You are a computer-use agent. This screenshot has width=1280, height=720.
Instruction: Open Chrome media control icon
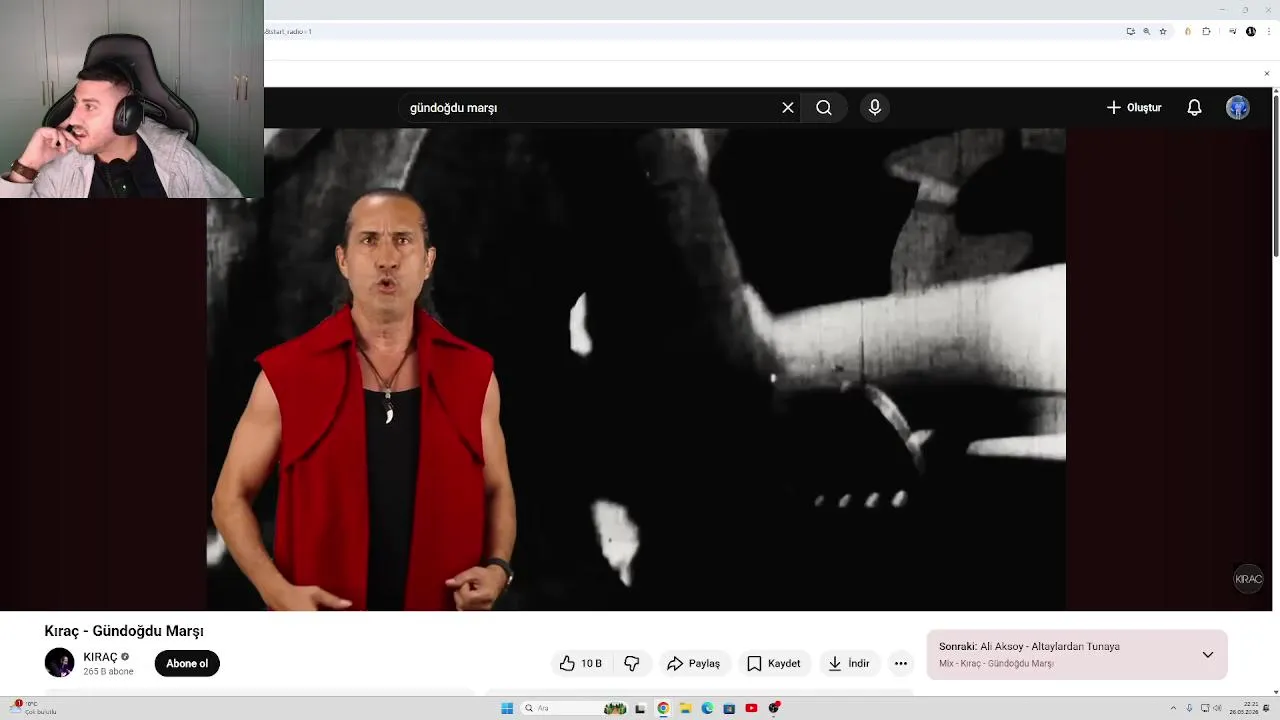1233,31
